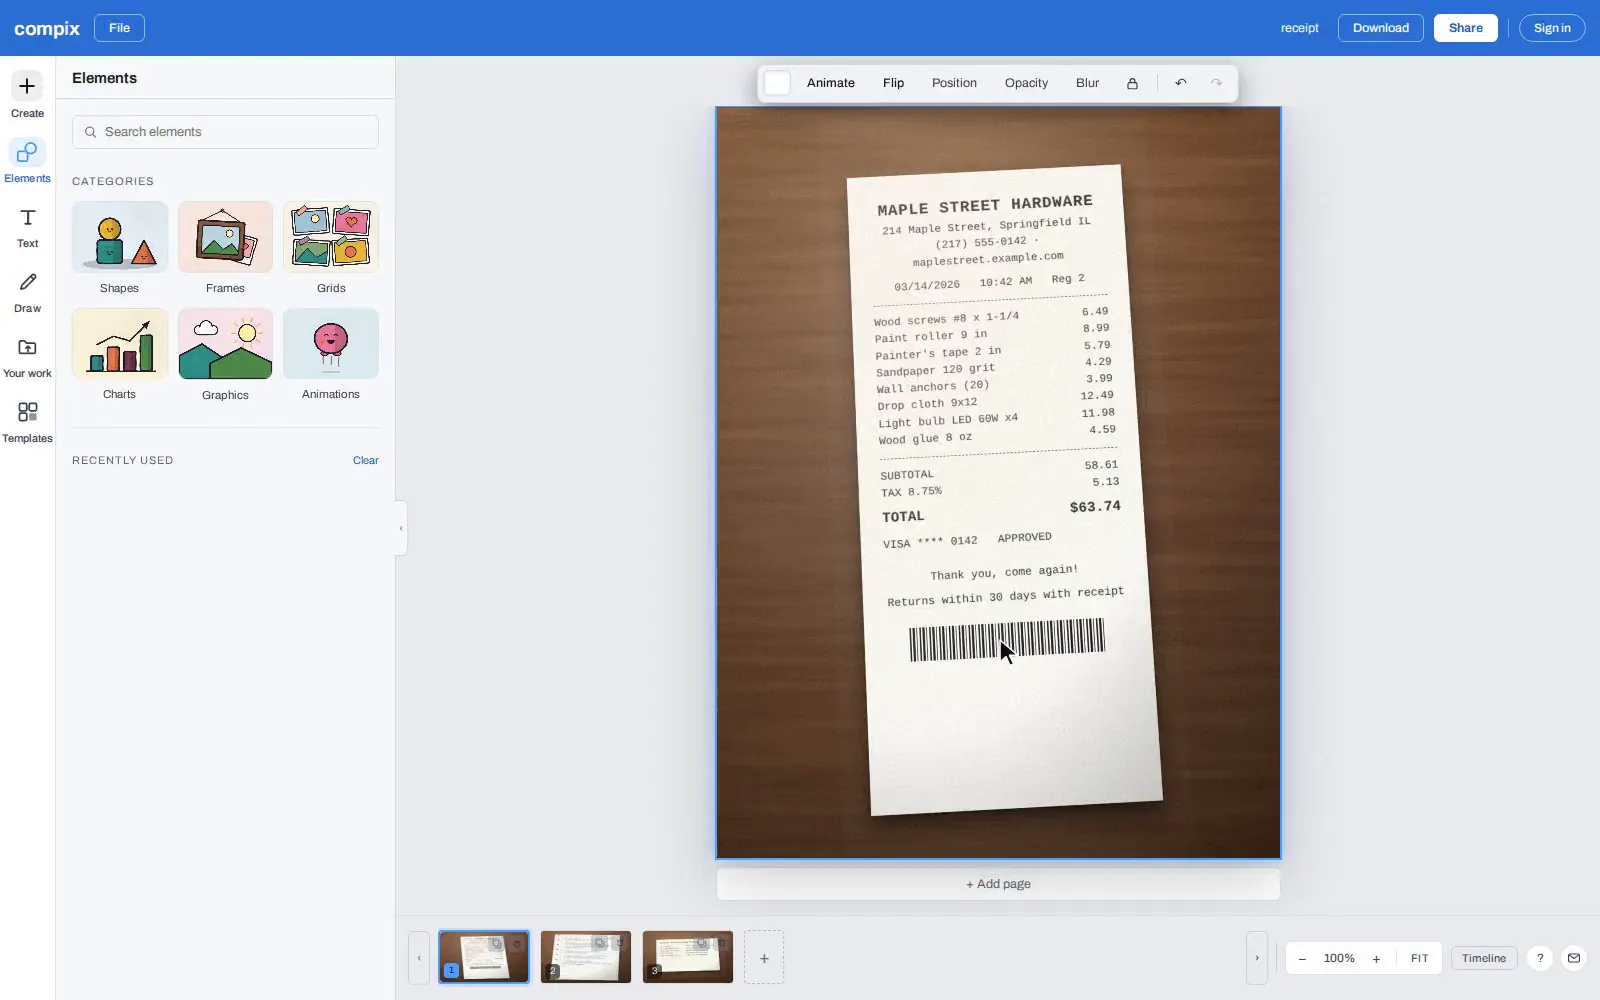Toggle the Timeline view
1600x1000 pixels.
tap(1484, 958)
